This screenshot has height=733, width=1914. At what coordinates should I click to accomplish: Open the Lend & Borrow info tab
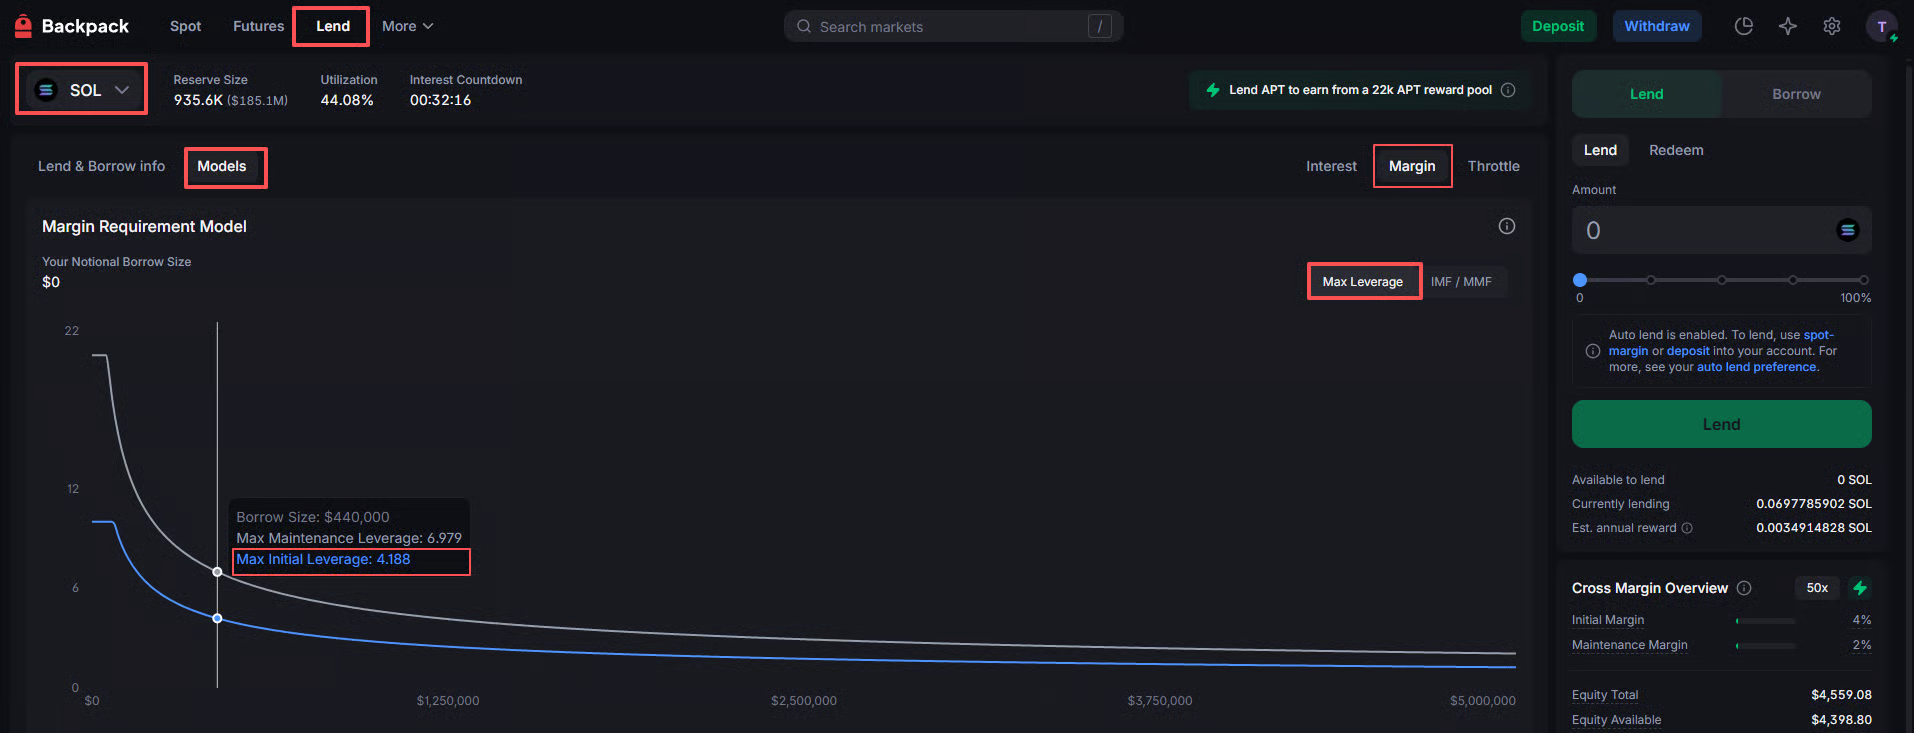coord(101,166)
